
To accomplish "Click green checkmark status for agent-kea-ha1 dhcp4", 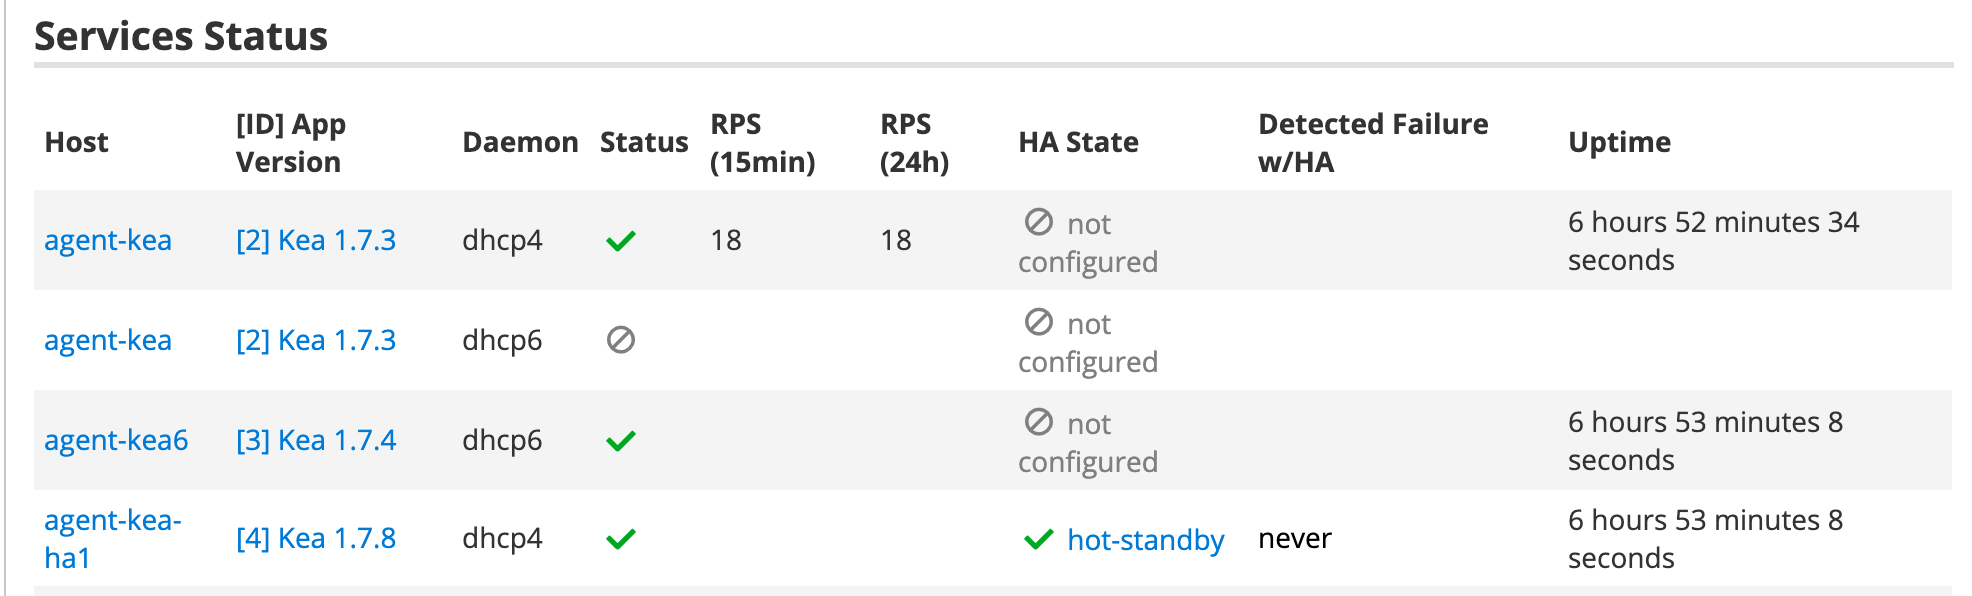I will tap(621, 539).
